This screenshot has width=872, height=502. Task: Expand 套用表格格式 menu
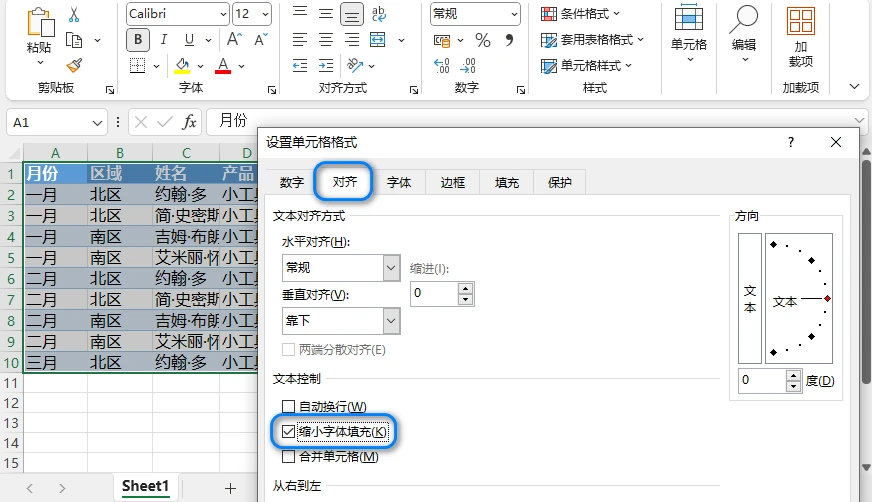[x=592, y=39]
